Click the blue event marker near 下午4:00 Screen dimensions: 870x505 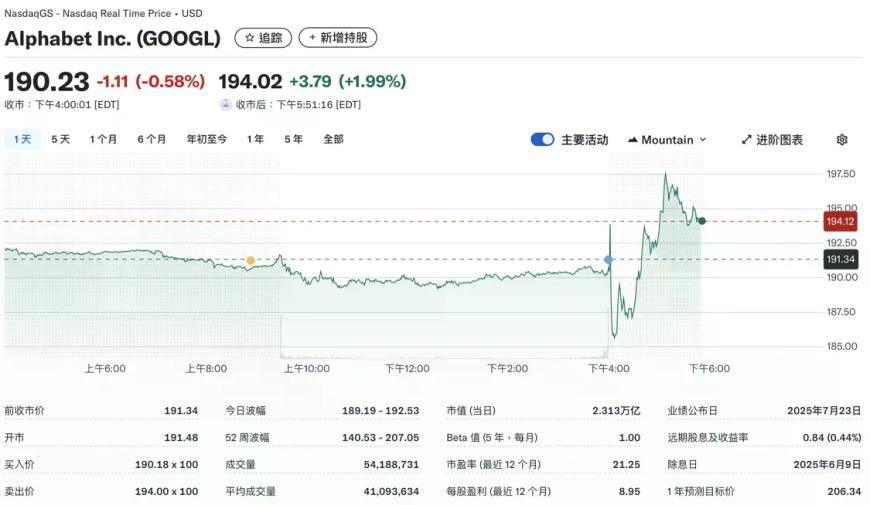pos(608,260)
